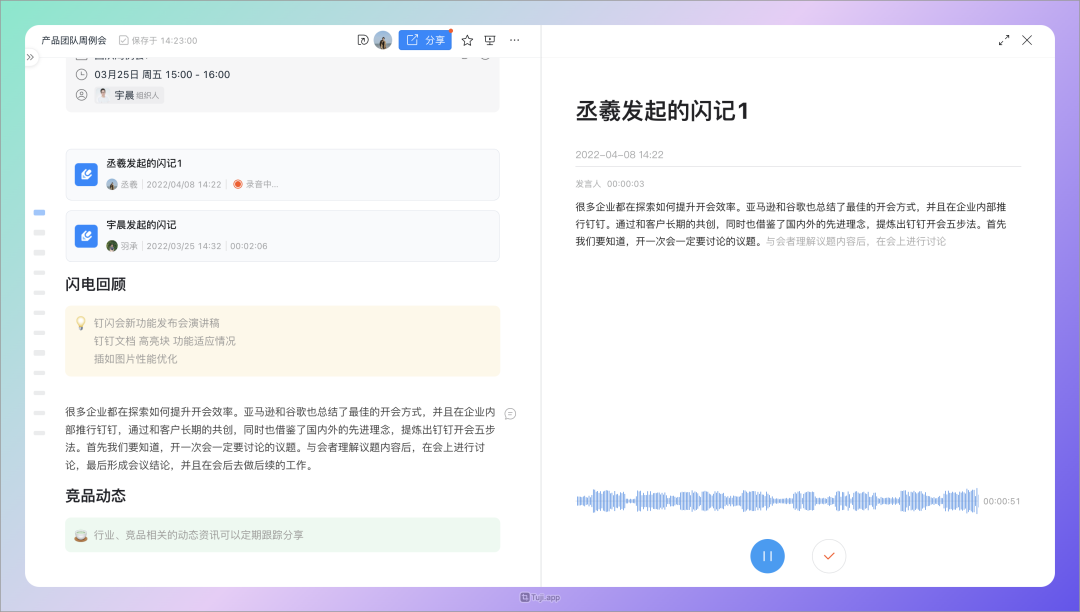Finish recording with the red checkmark button
This screenshot has width=1080, height=612.
coord(829,556)
